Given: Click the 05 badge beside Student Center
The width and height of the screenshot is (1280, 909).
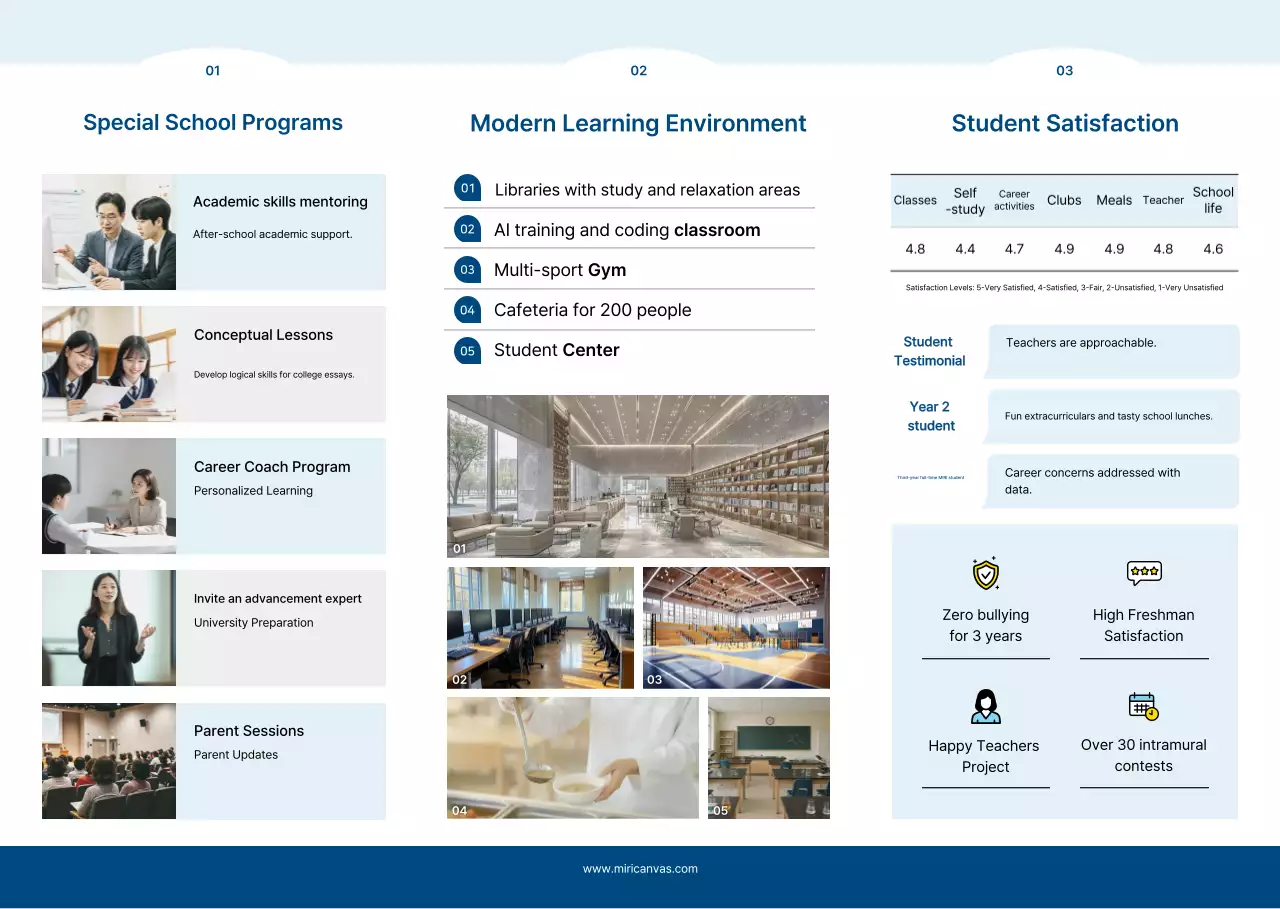Looking at the screenshot, I should click(467, 350).
